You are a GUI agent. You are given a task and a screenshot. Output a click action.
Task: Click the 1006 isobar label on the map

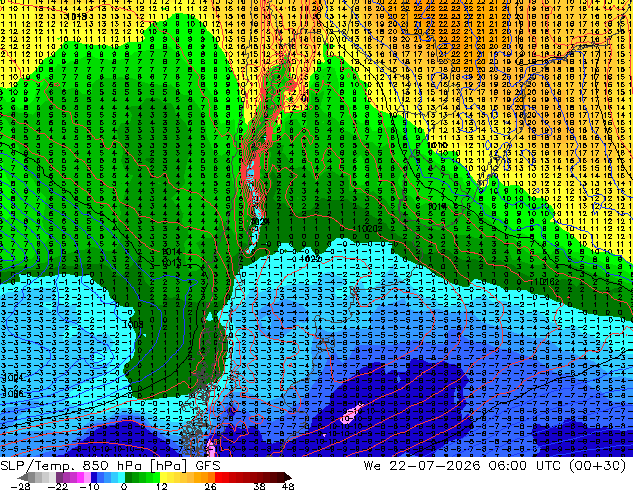12,393
